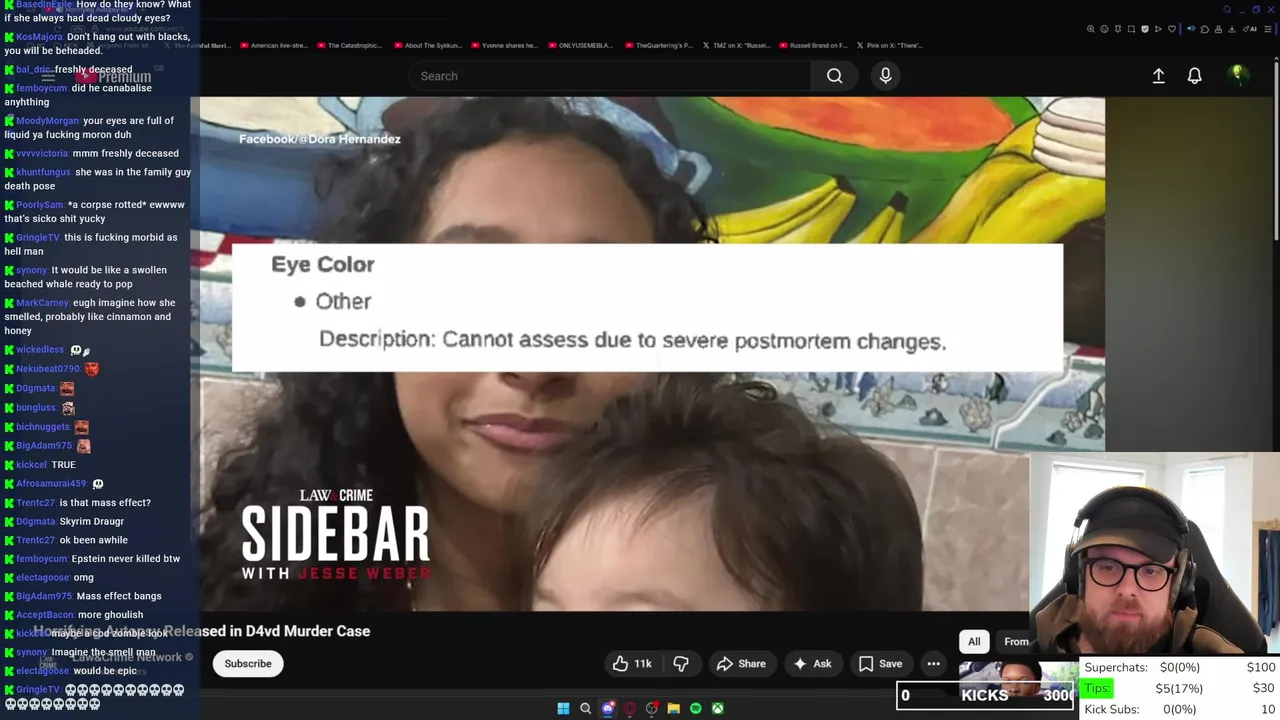Open bookmark Russell Brand on F...
Viewport: 1280px width, 720px height.
[813, 45]
